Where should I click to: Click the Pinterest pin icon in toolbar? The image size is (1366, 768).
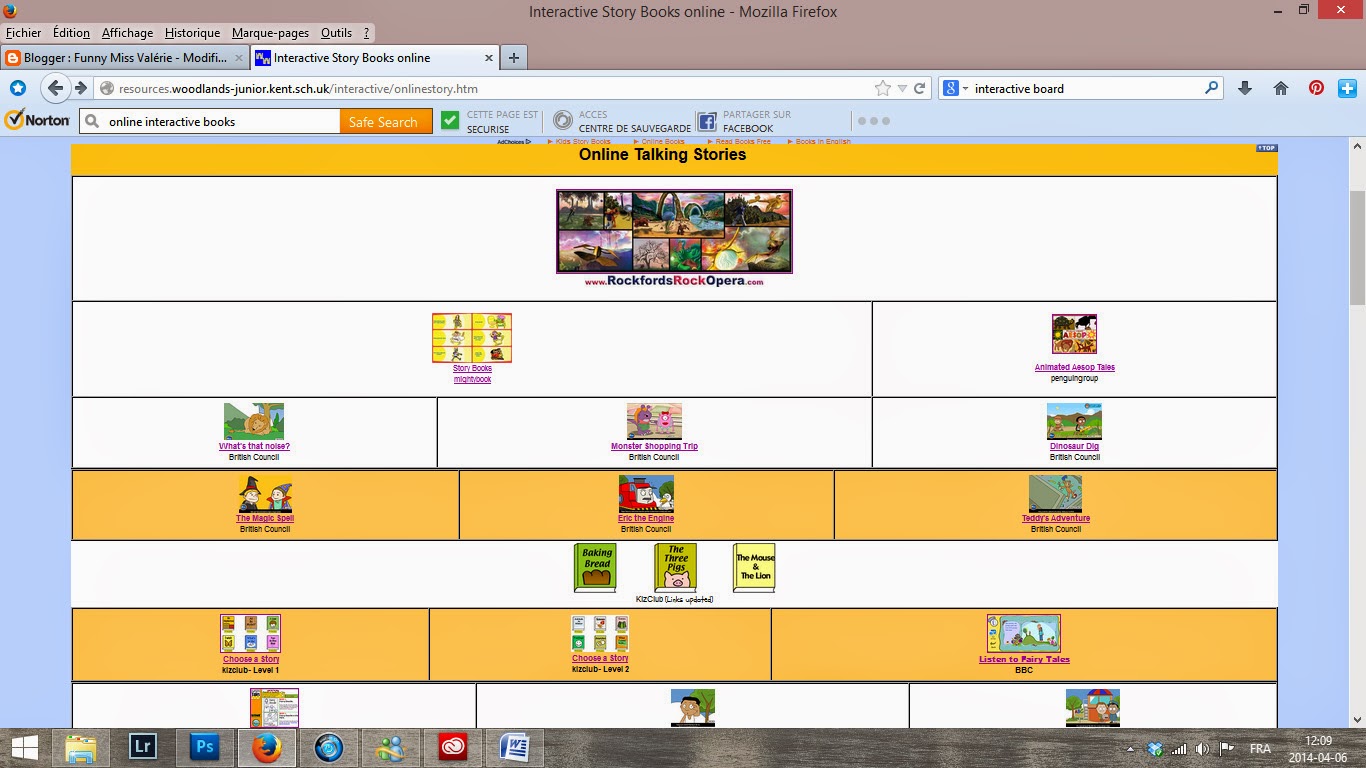pyautogui.click(x=1317, y=88)
